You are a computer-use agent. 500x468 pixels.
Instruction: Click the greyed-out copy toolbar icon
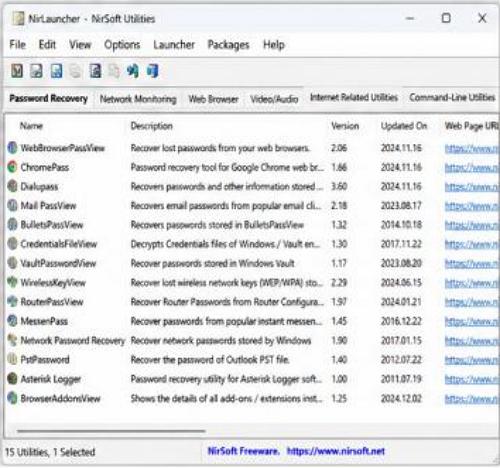(x=75, y=71)
